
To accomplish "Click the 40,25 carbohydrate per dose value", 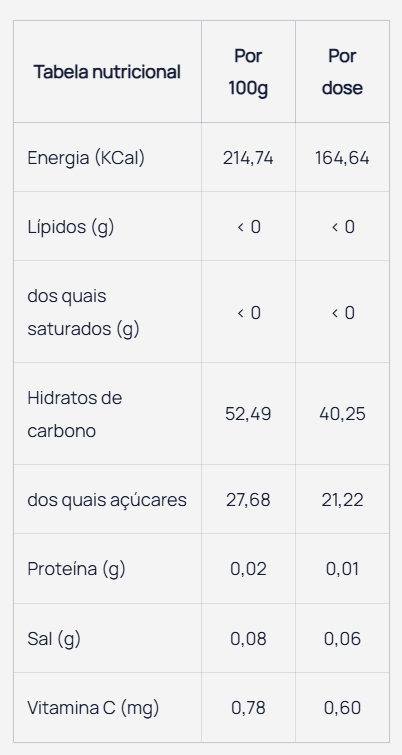I will pos(342,414).
